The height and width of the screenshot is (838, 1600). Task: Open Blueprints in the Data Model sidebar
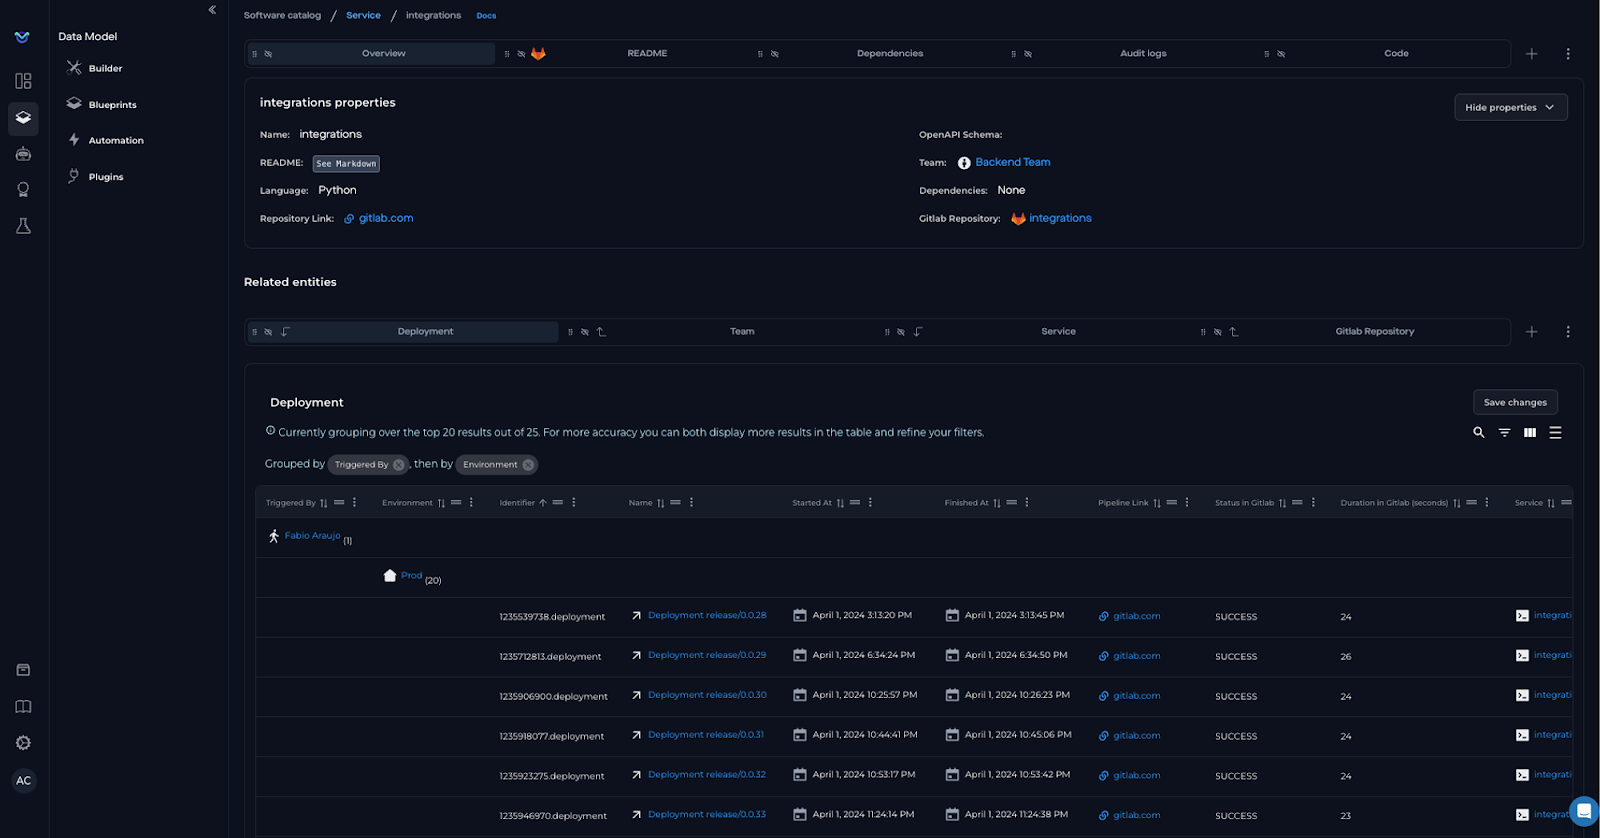pyautogui.click(x=111, y=105)
